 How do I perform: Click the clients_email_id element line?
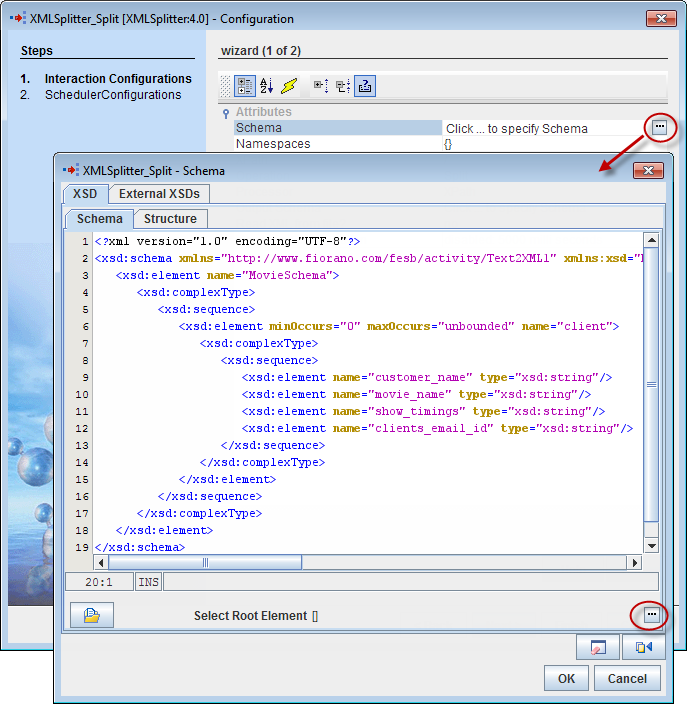437,428
